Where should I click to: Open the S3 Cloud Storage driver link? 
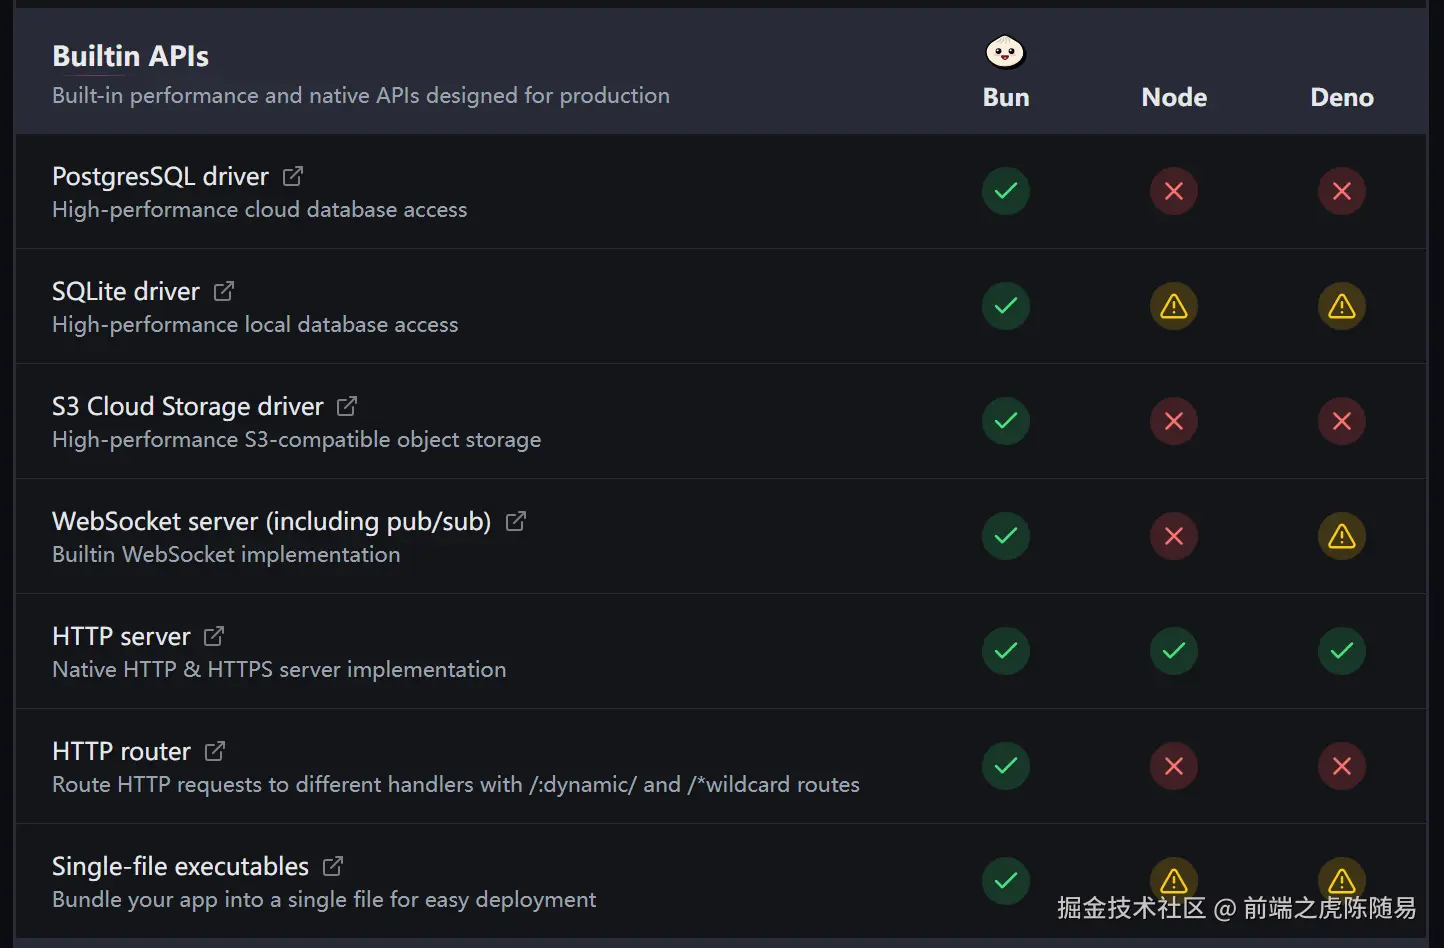click(187, 407)
